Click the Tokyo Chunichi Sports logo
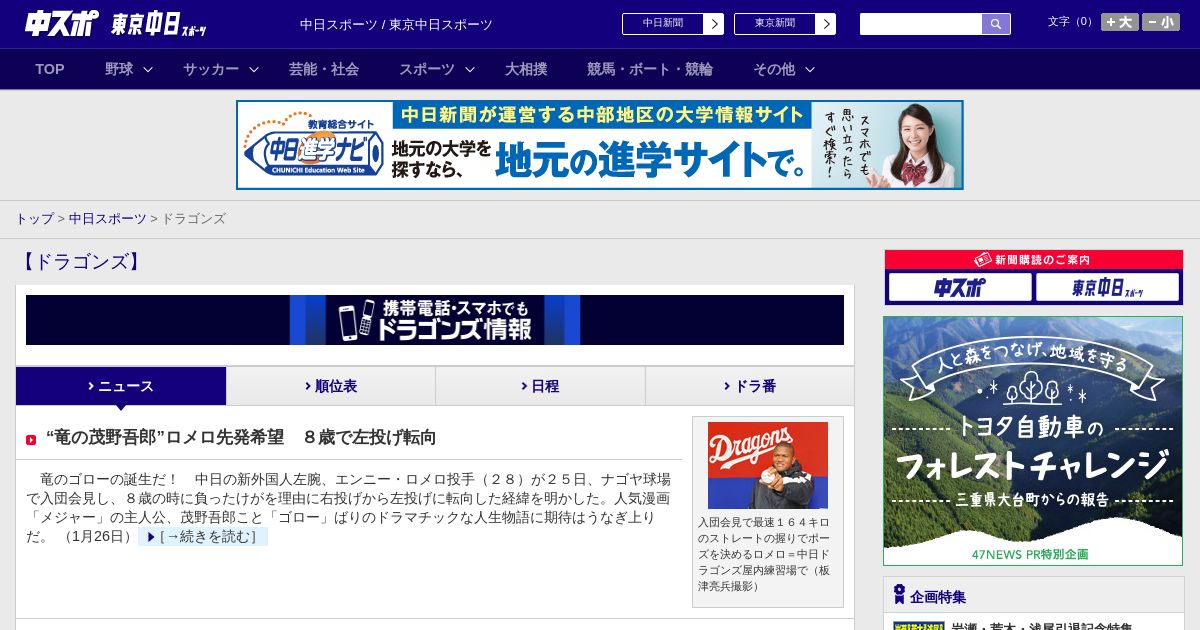This screenshot has width=1200, height=630. [159, 24]
